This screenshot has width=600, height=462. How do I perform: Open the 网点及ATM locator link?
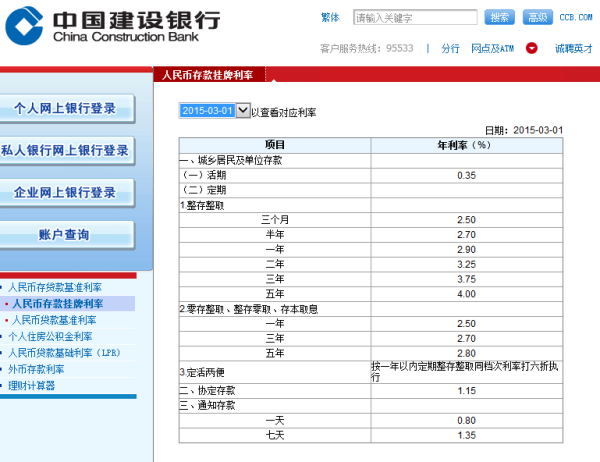click(x=492, y=48)
